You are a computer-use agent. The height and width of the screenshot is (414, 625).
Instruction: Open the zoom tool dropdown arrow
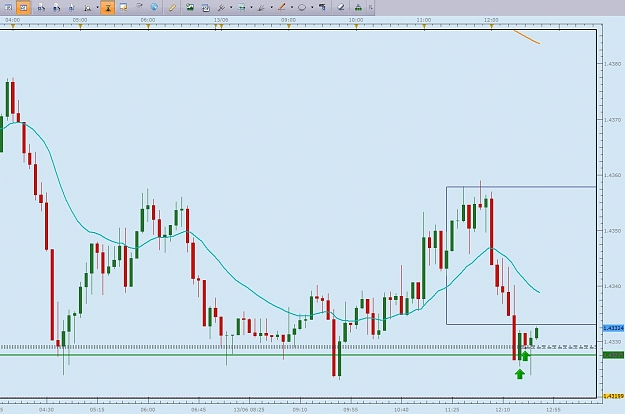pos(98,7)
